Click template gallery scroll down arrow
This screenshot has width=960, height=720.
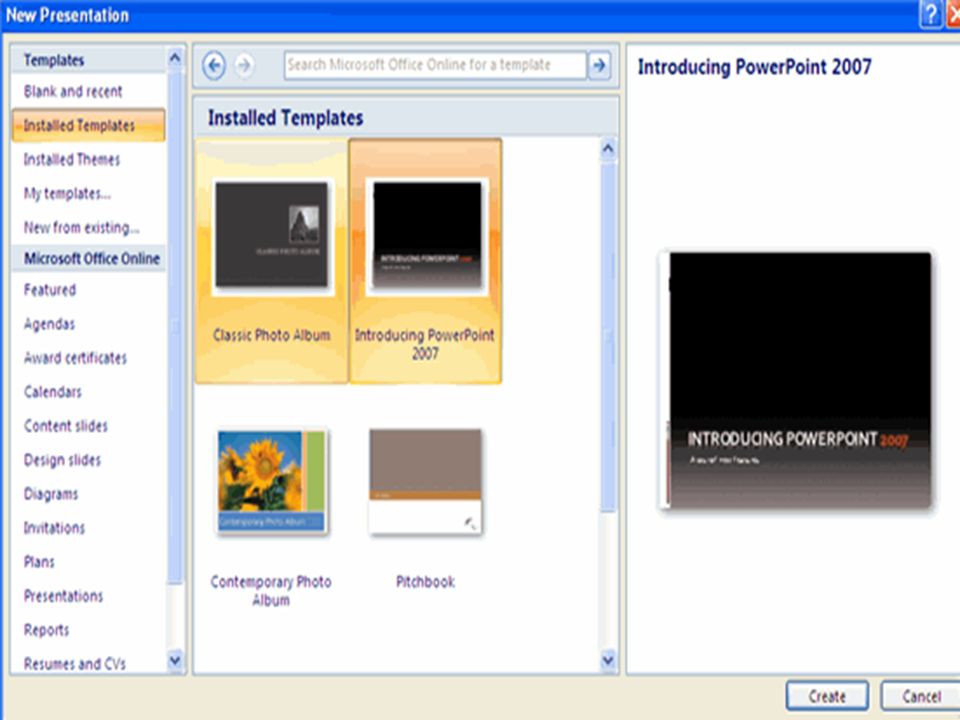pyautogui.click(x=608, y=660)
